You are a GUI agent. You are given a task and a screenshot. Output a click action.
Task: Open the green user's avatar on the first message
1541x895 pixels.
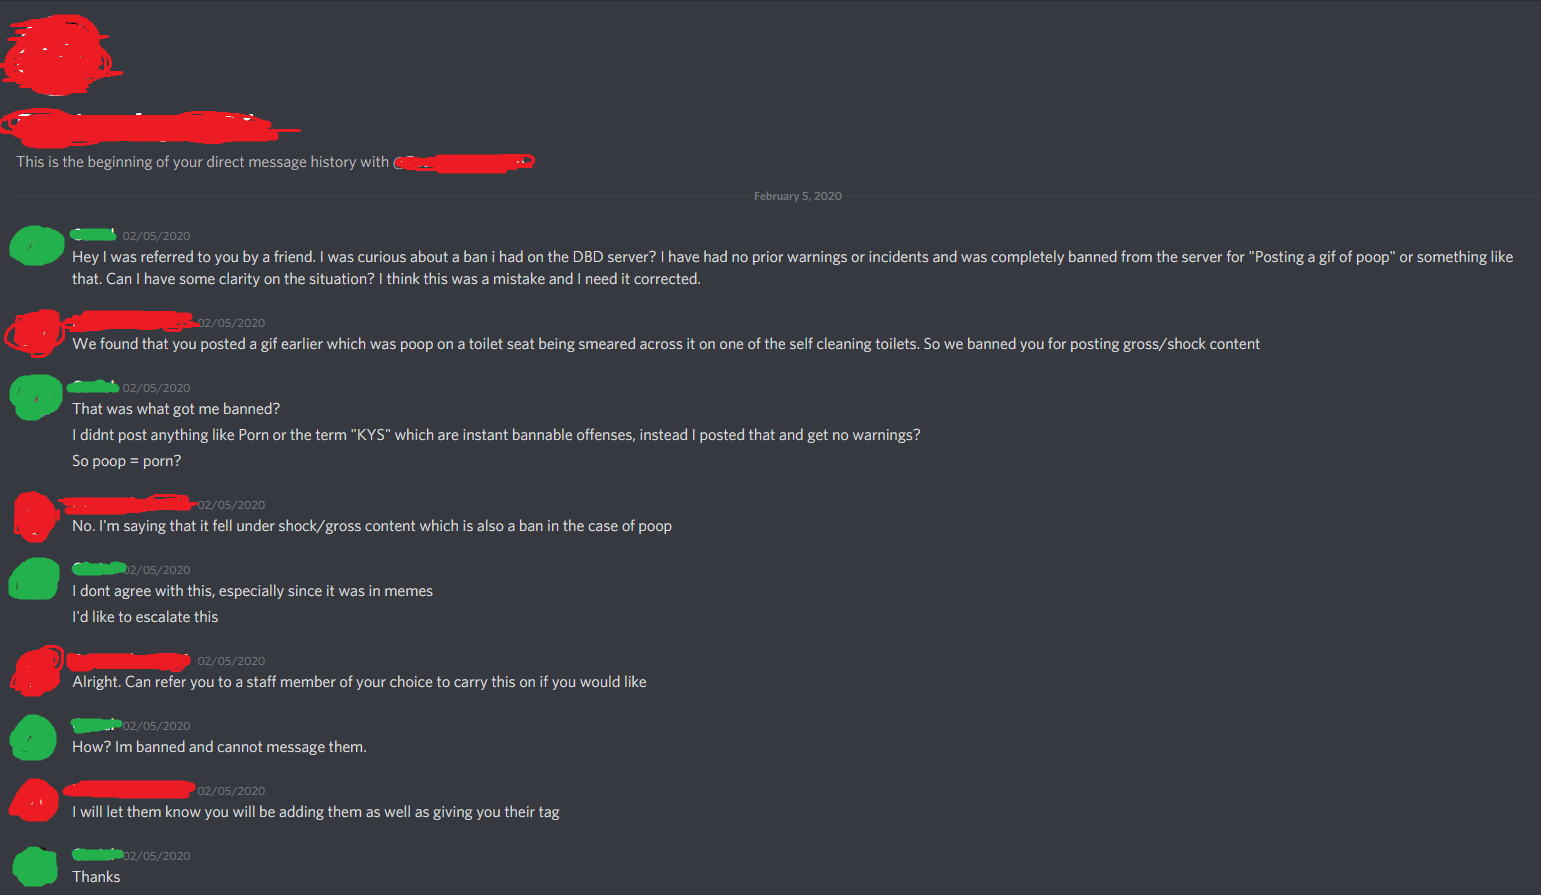[36, 244]
